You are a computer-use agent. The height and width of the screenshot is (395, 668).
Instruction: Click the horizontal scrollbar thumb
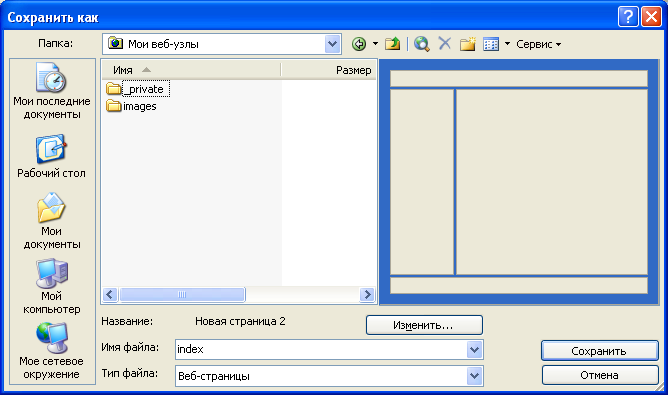pyautogui.click(x=182, y=294)
